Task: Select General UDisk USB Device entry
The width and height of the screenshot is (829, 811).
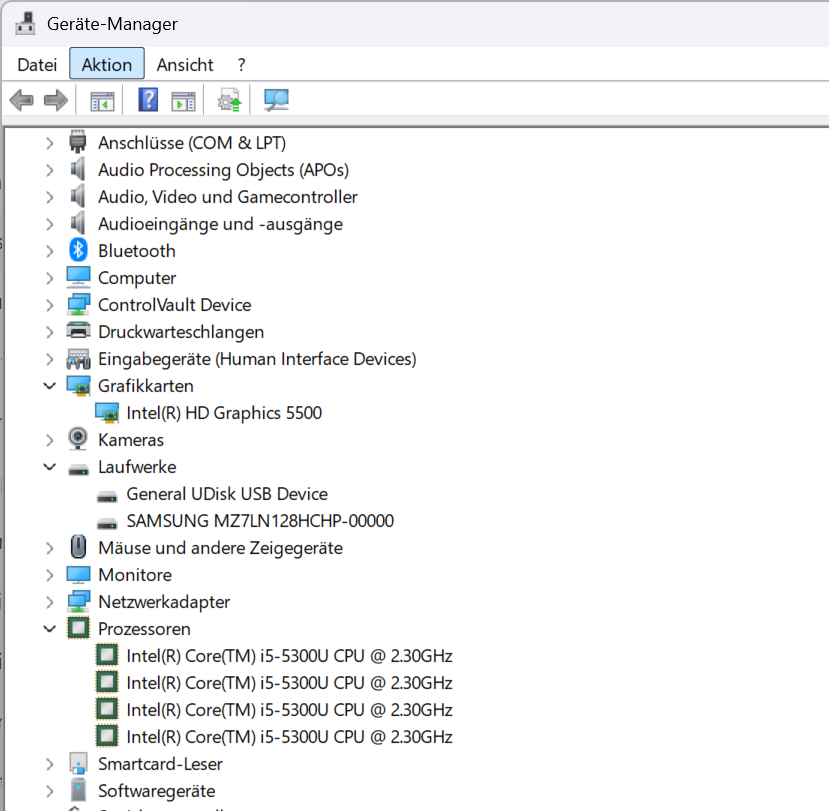Action: 227,494
